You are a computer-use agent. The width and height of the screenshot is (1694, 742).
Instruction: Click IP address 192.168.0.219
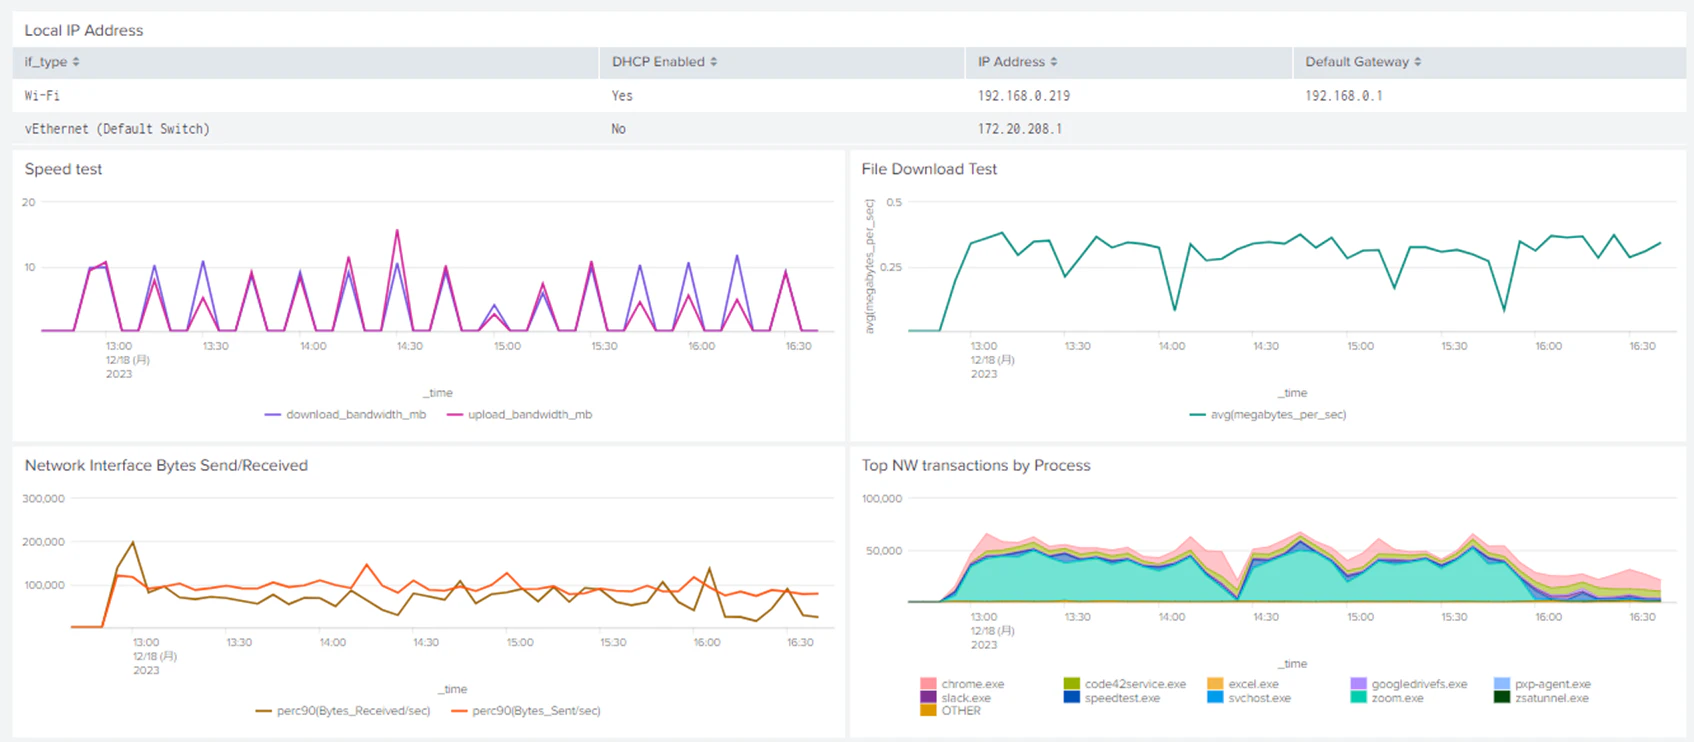[x=1024, y=96]
